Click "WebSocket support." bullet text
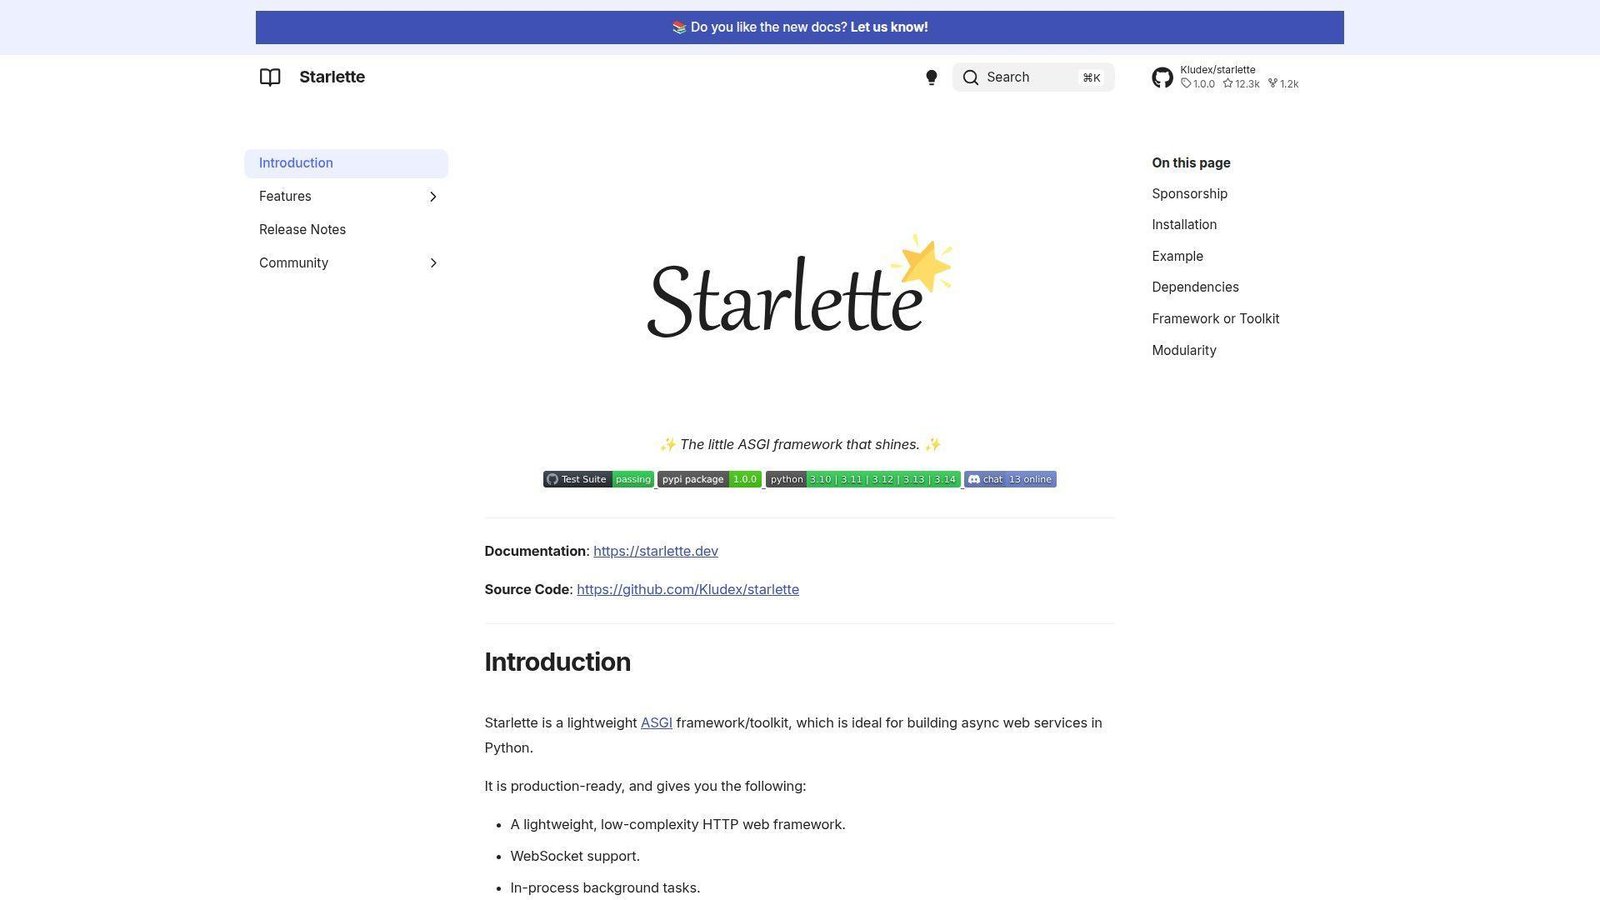This screenshot has height=900, width=1600. pyautogui.click(x=575, y=856)
